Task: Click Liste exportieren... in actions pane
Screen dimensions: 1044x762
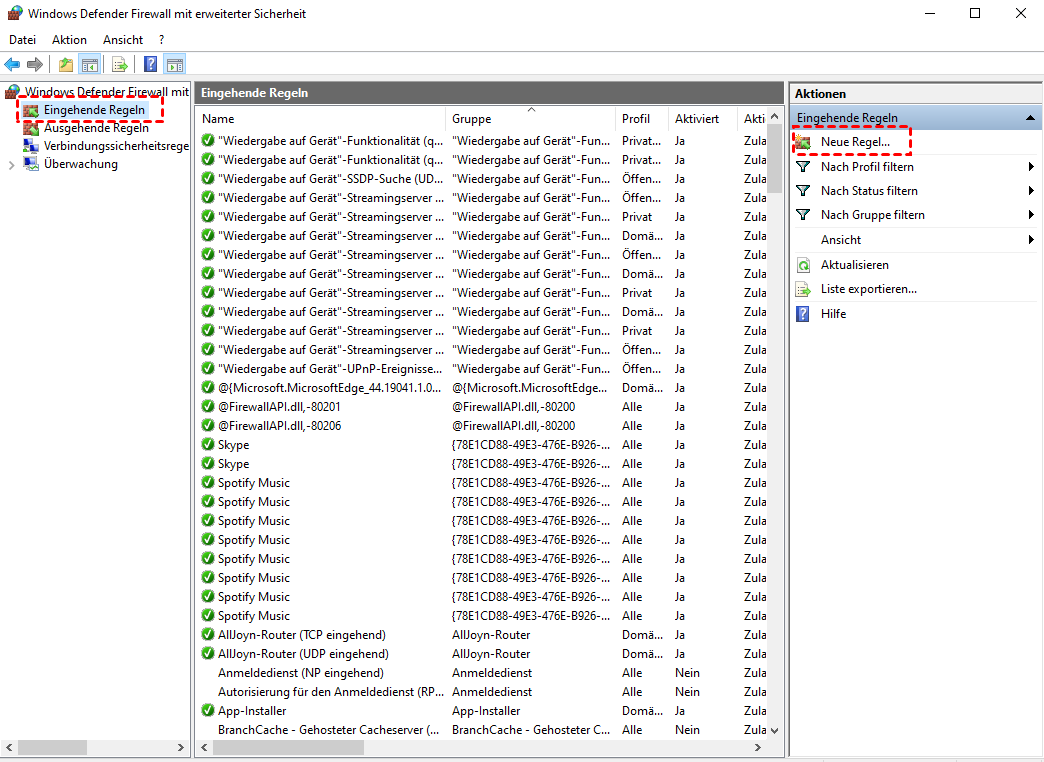Action: [868, 289]
